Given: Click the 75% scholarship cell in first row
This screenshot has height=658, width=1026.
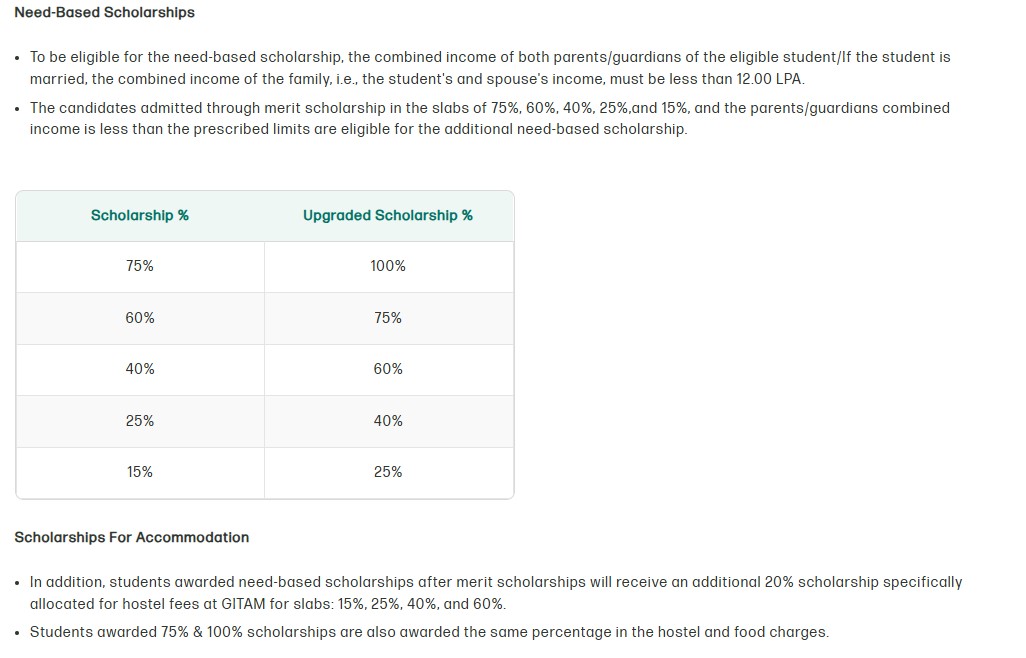Looking at the screenshot, I should pyautogui.click(x=140, y=266).
